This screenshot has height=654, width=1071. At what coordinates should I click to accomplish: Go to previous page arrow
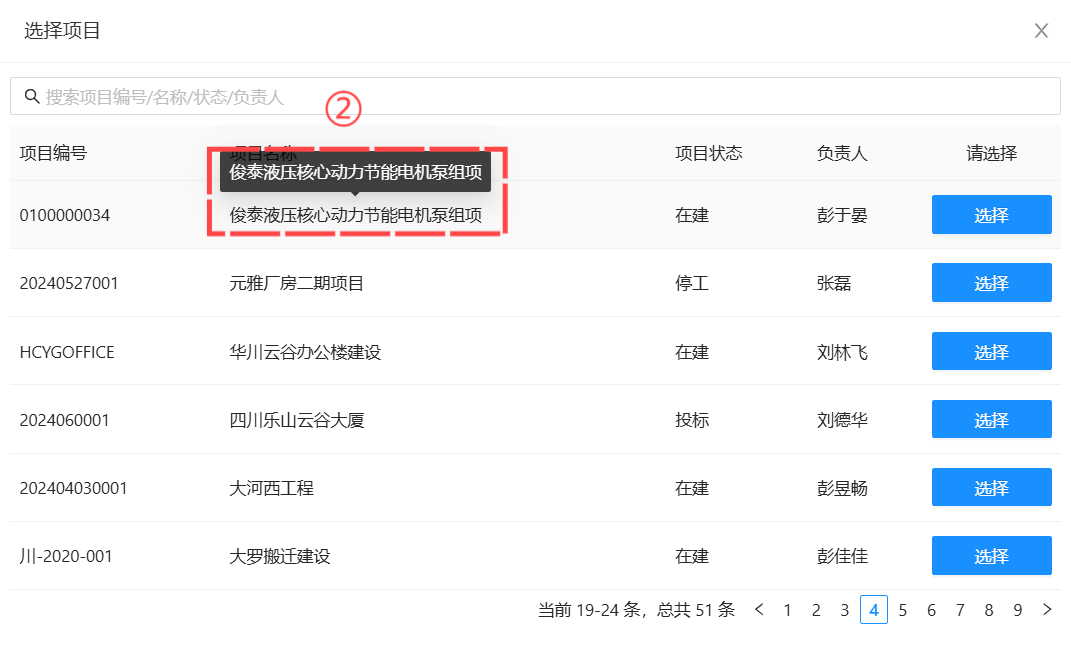[759, 610]
